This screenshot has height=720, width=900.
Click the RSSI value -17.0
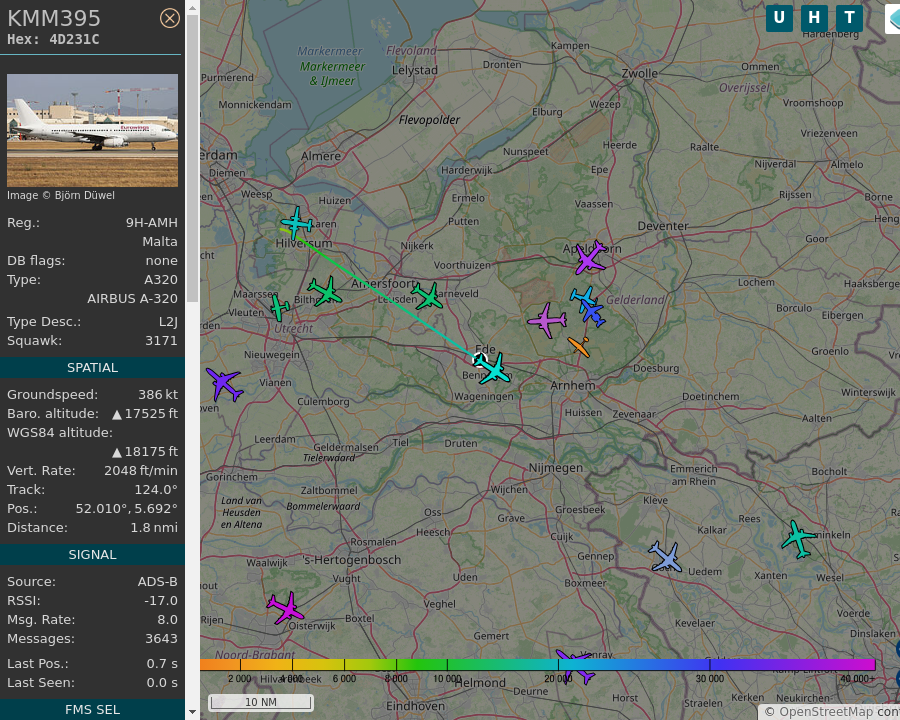pyautogui.click(x=161, y=601)
